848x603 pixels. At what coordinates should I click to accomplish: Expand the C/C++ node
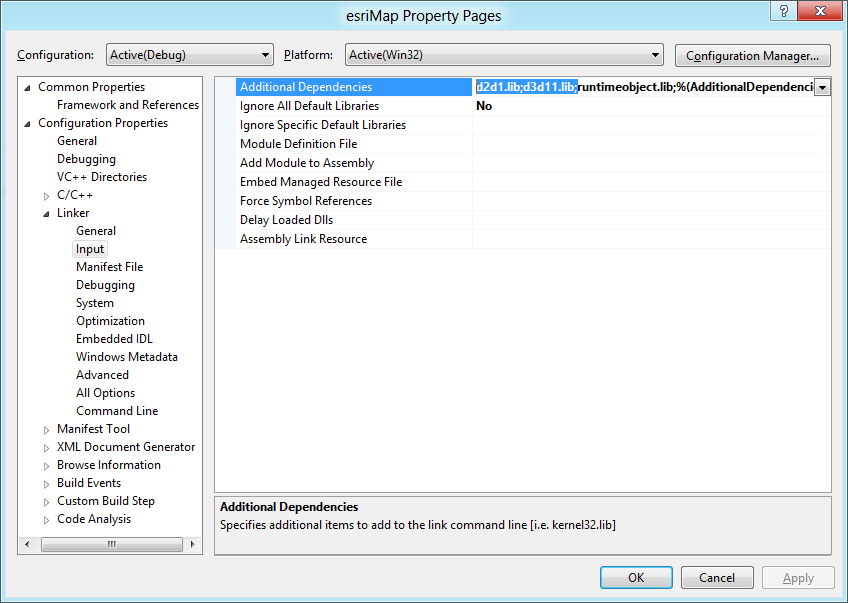(47, 196)
